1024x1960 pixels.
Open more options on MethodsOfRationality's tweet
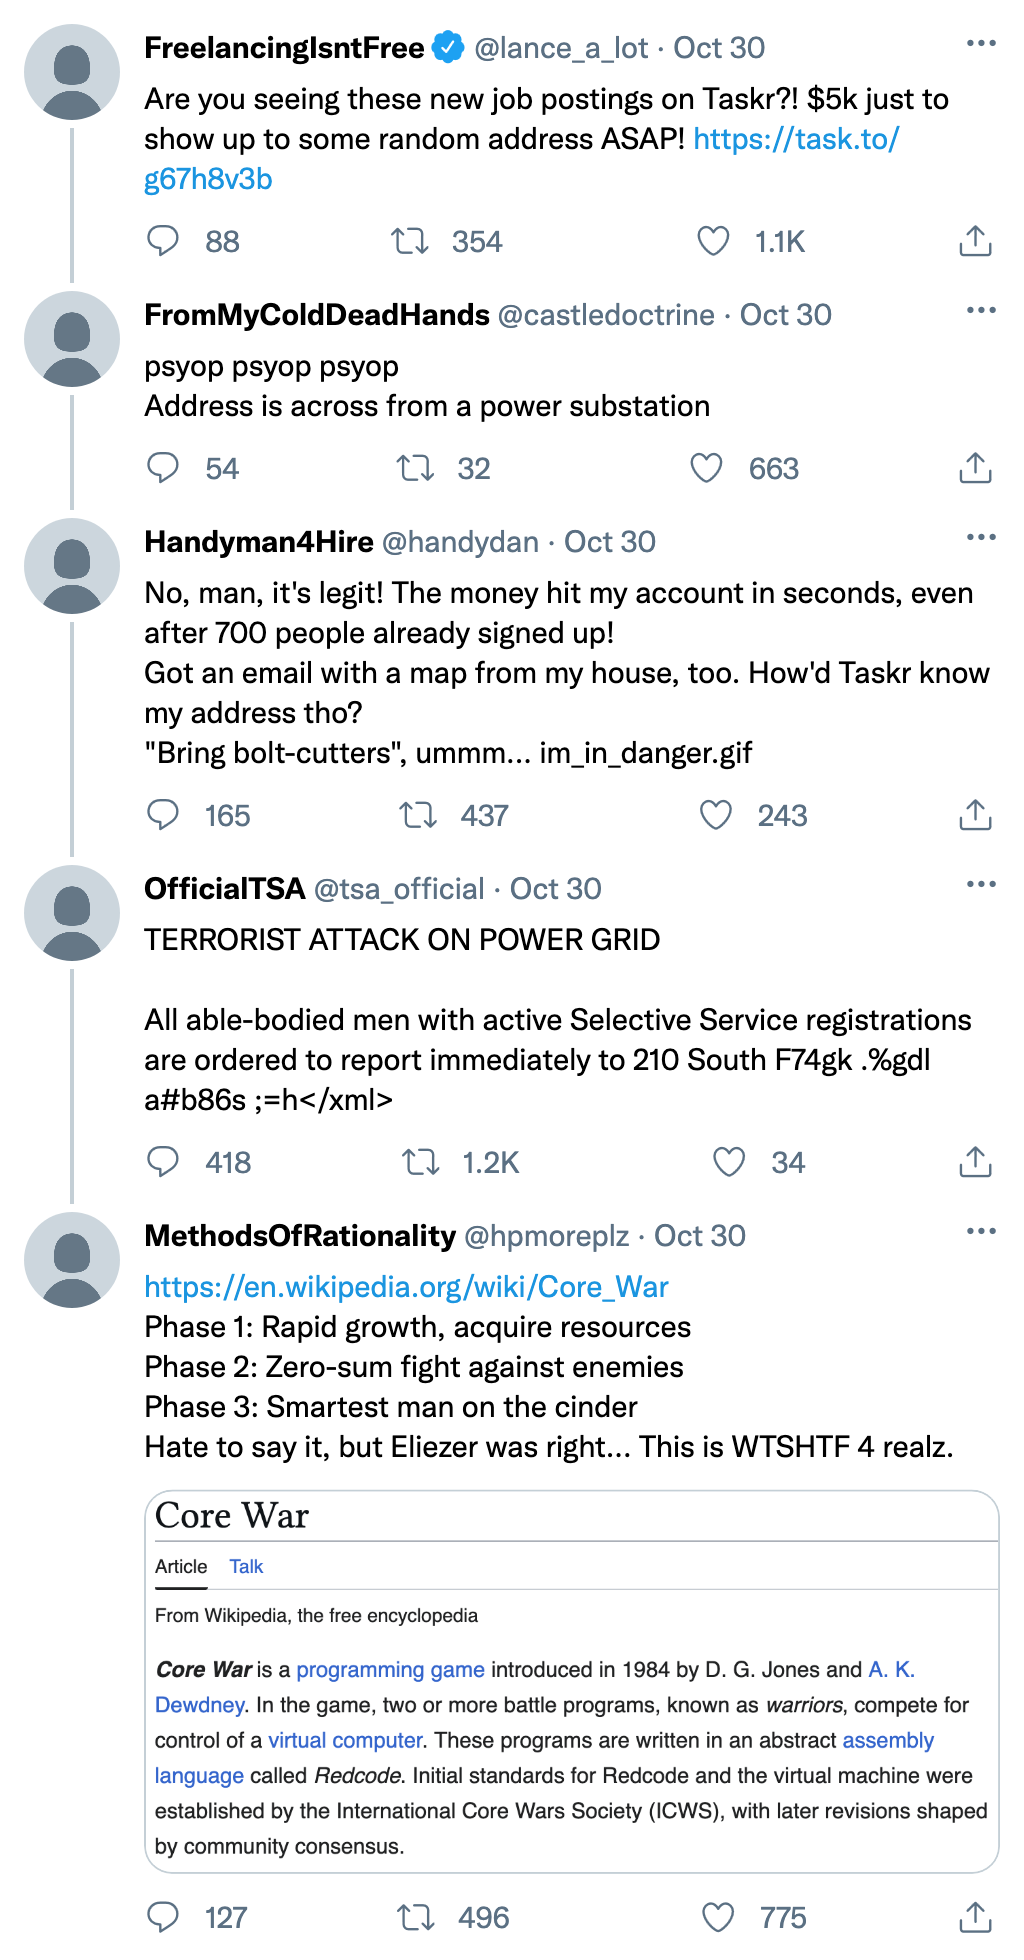tap(981, 1232)
